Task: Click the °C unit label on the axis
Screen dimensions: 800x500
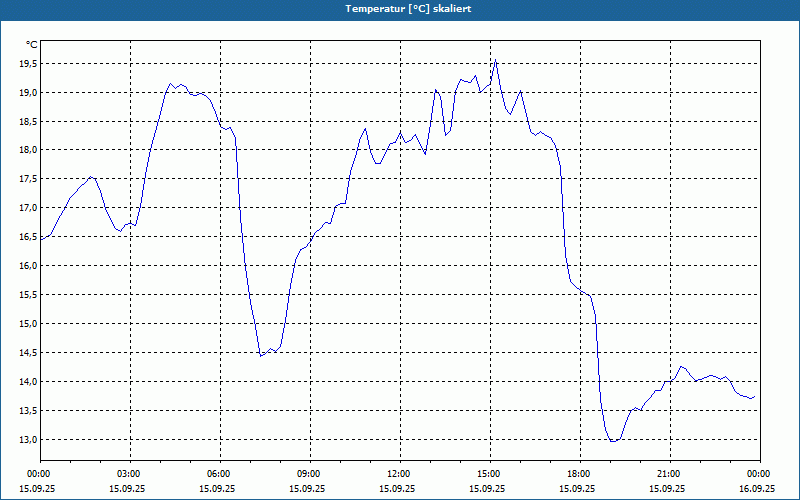Action: point(32,45)
